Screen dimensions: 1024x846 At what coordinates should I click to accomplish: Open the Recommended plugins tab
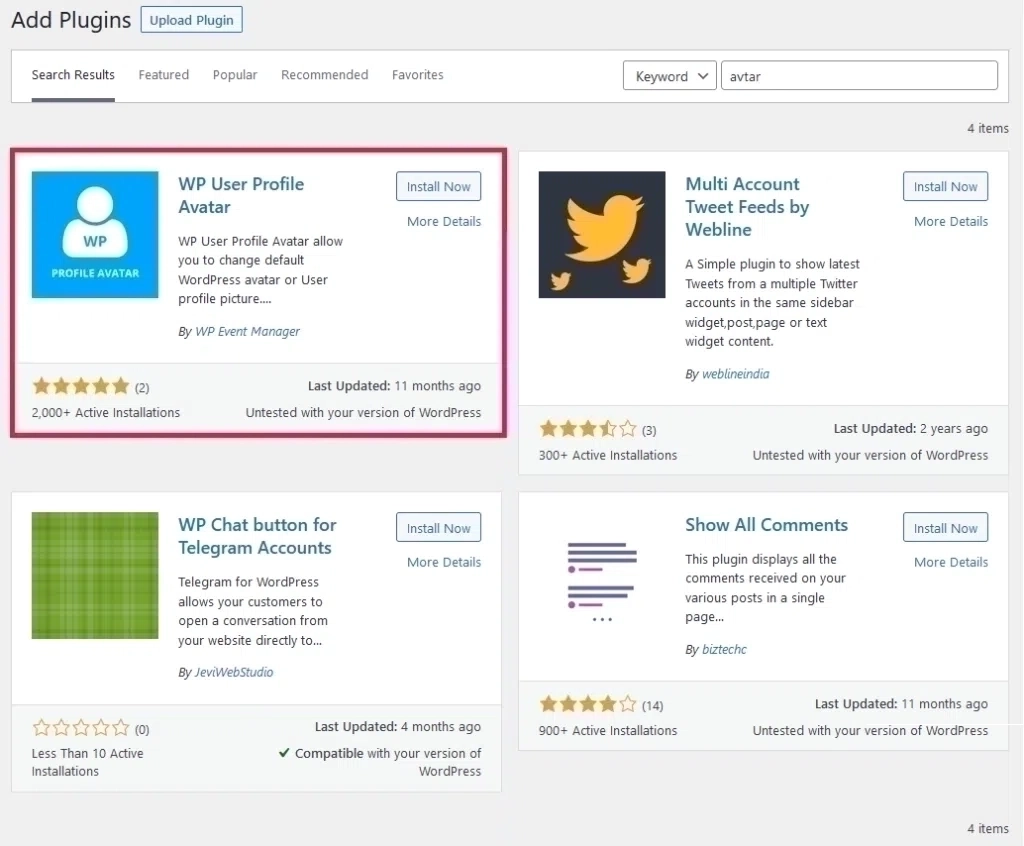point(324,74)
